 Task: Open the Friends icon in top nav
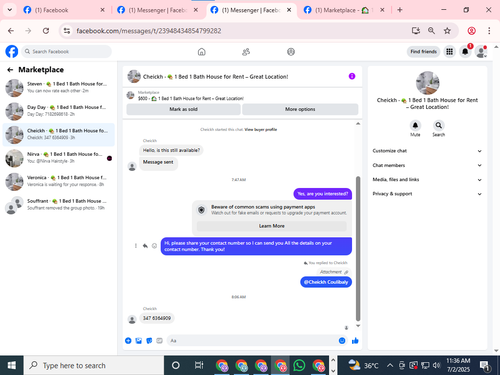click(246, 52)
